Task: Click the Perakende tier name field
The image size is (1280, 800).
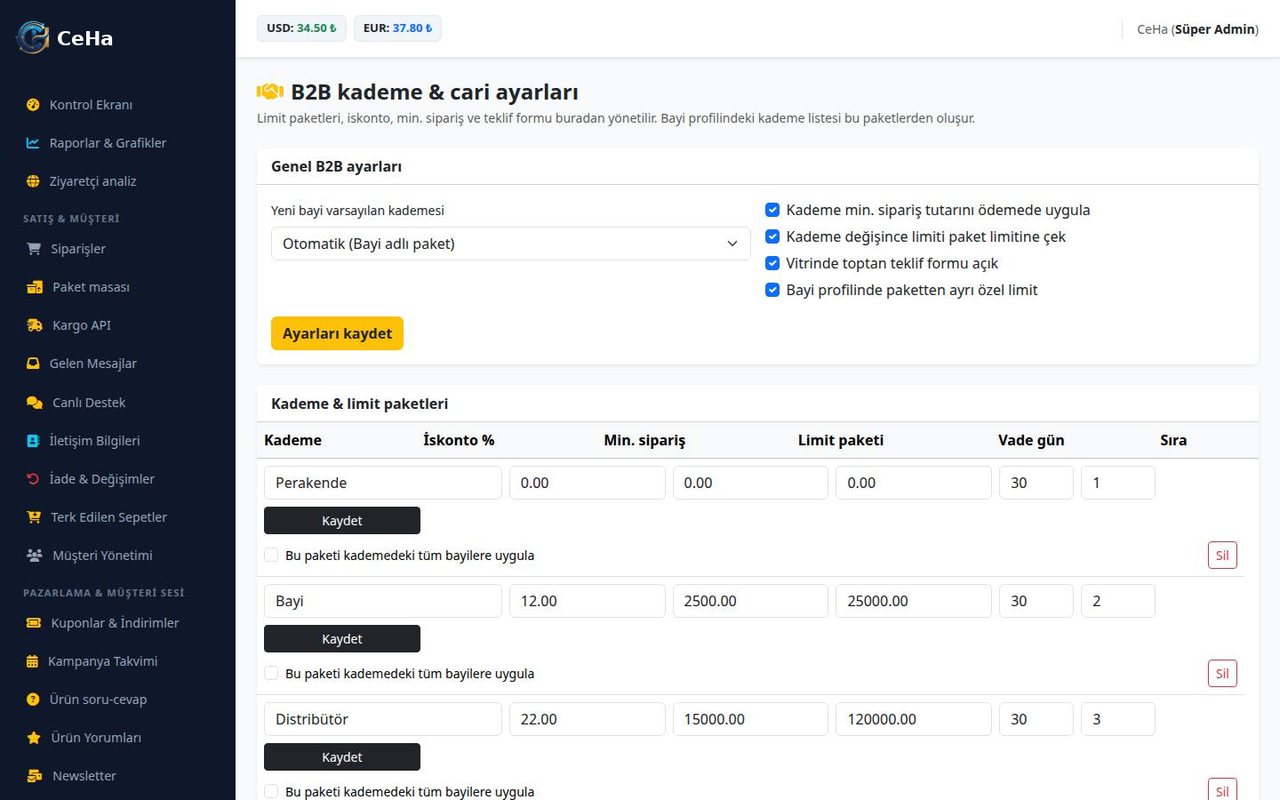Action: (383, 483)
